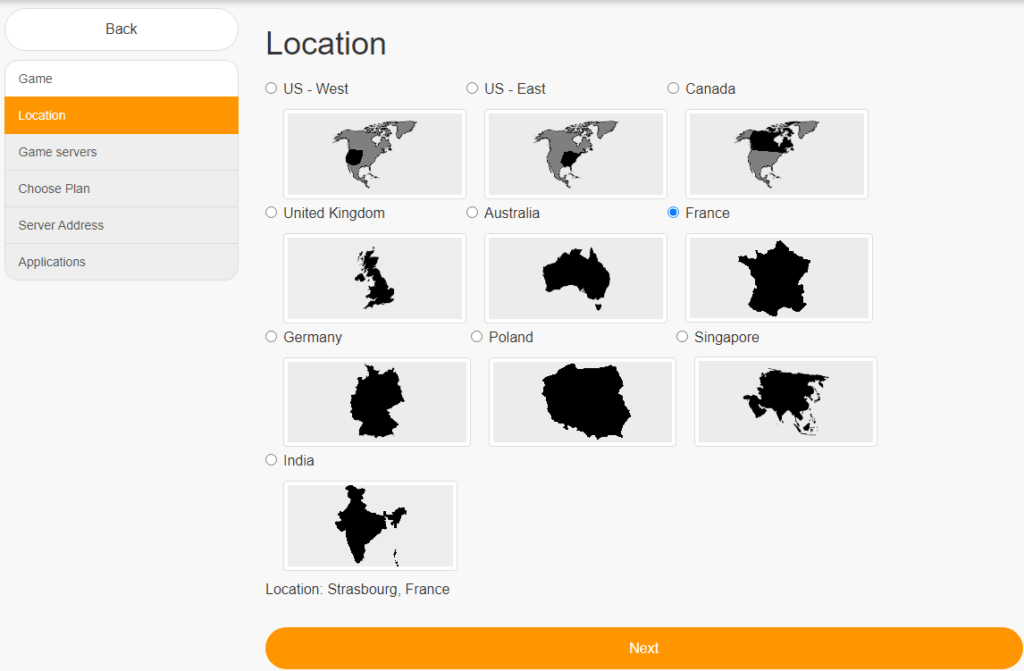Click the US - East map image

[575, 154]
